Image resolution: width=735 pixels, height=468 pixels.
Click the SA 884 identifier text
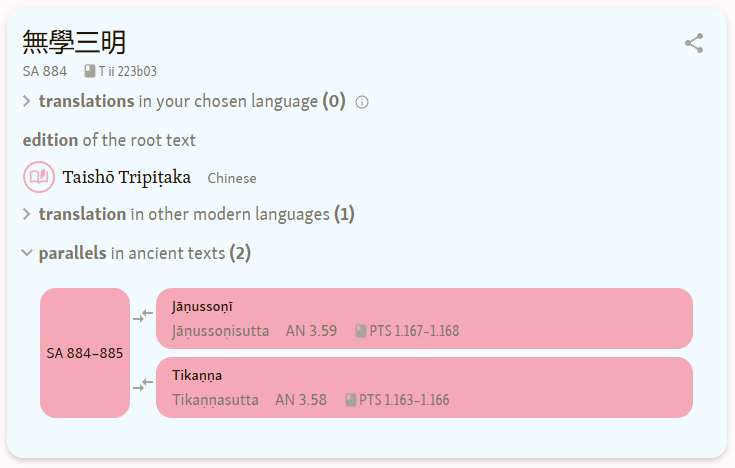click(x=45, y=71)
